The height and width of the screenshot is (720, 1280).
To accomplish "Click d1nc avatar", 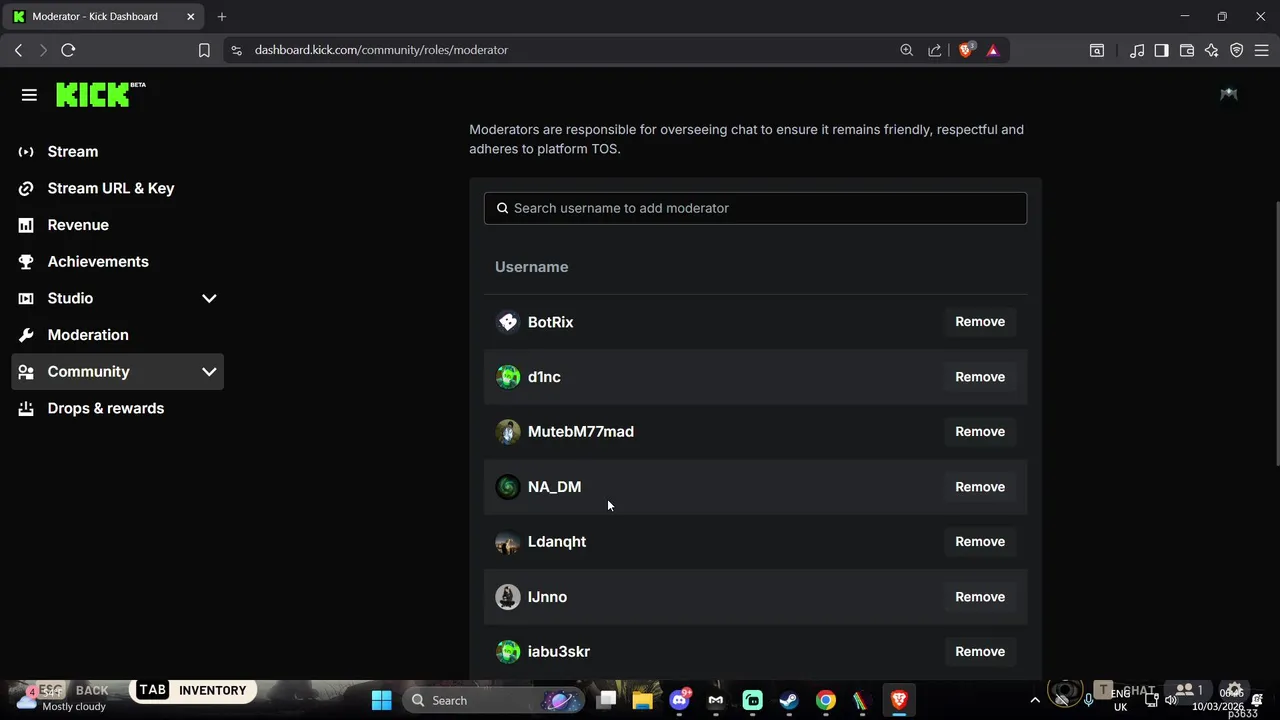I will pyautogui.click(x=508, y=377).
